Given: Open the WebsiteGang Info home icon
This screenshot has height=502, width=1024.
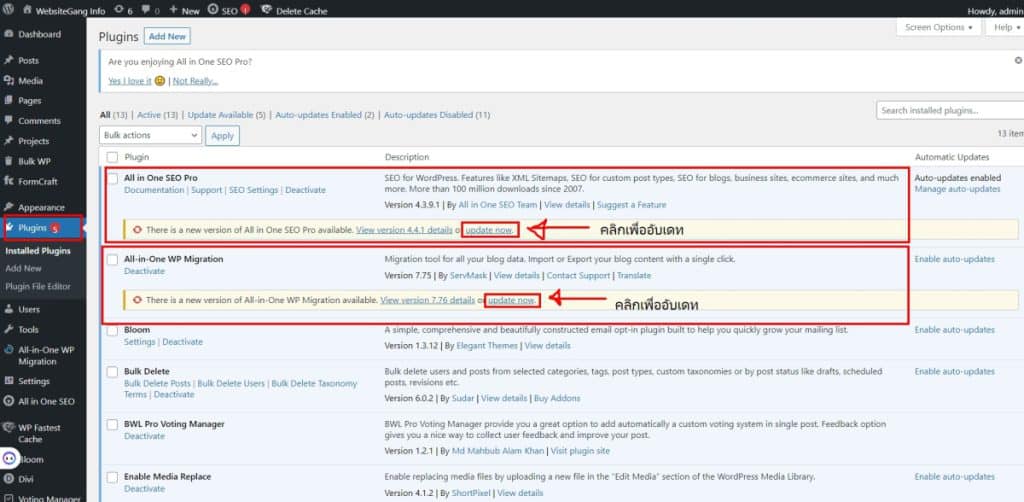Looking at the screenshot, I should [x=27, y=10].
